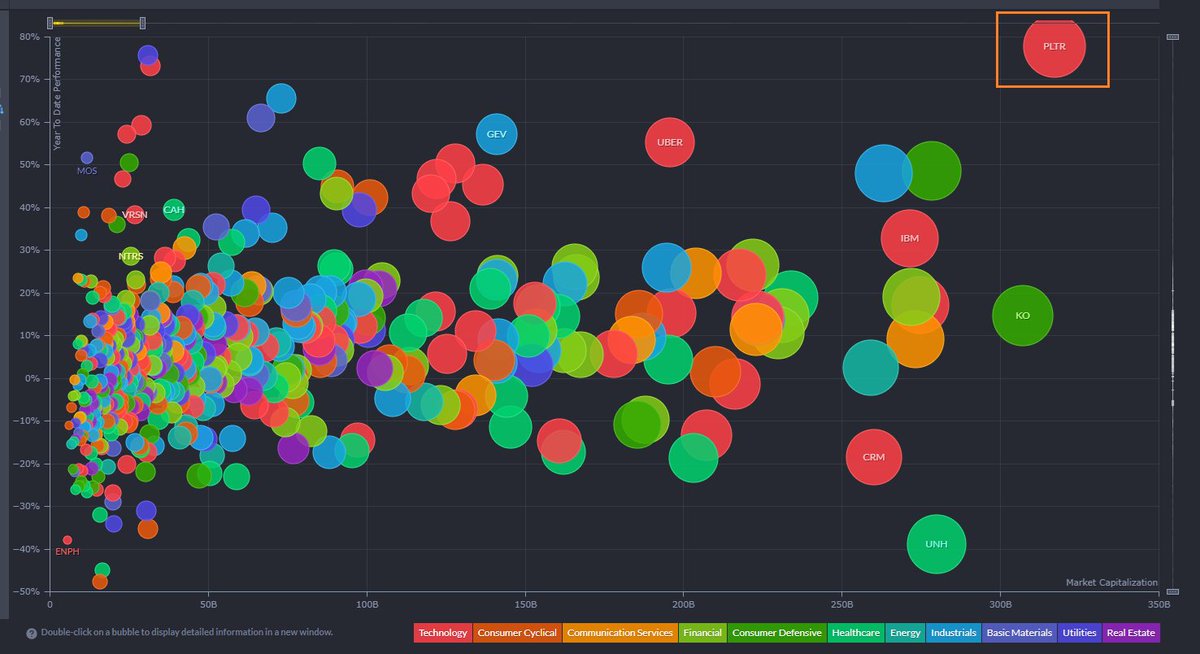This screenshot has height=654, width=1200.
Task: Click the 80% y-axis tick label
Action: [x=29, y=37]
